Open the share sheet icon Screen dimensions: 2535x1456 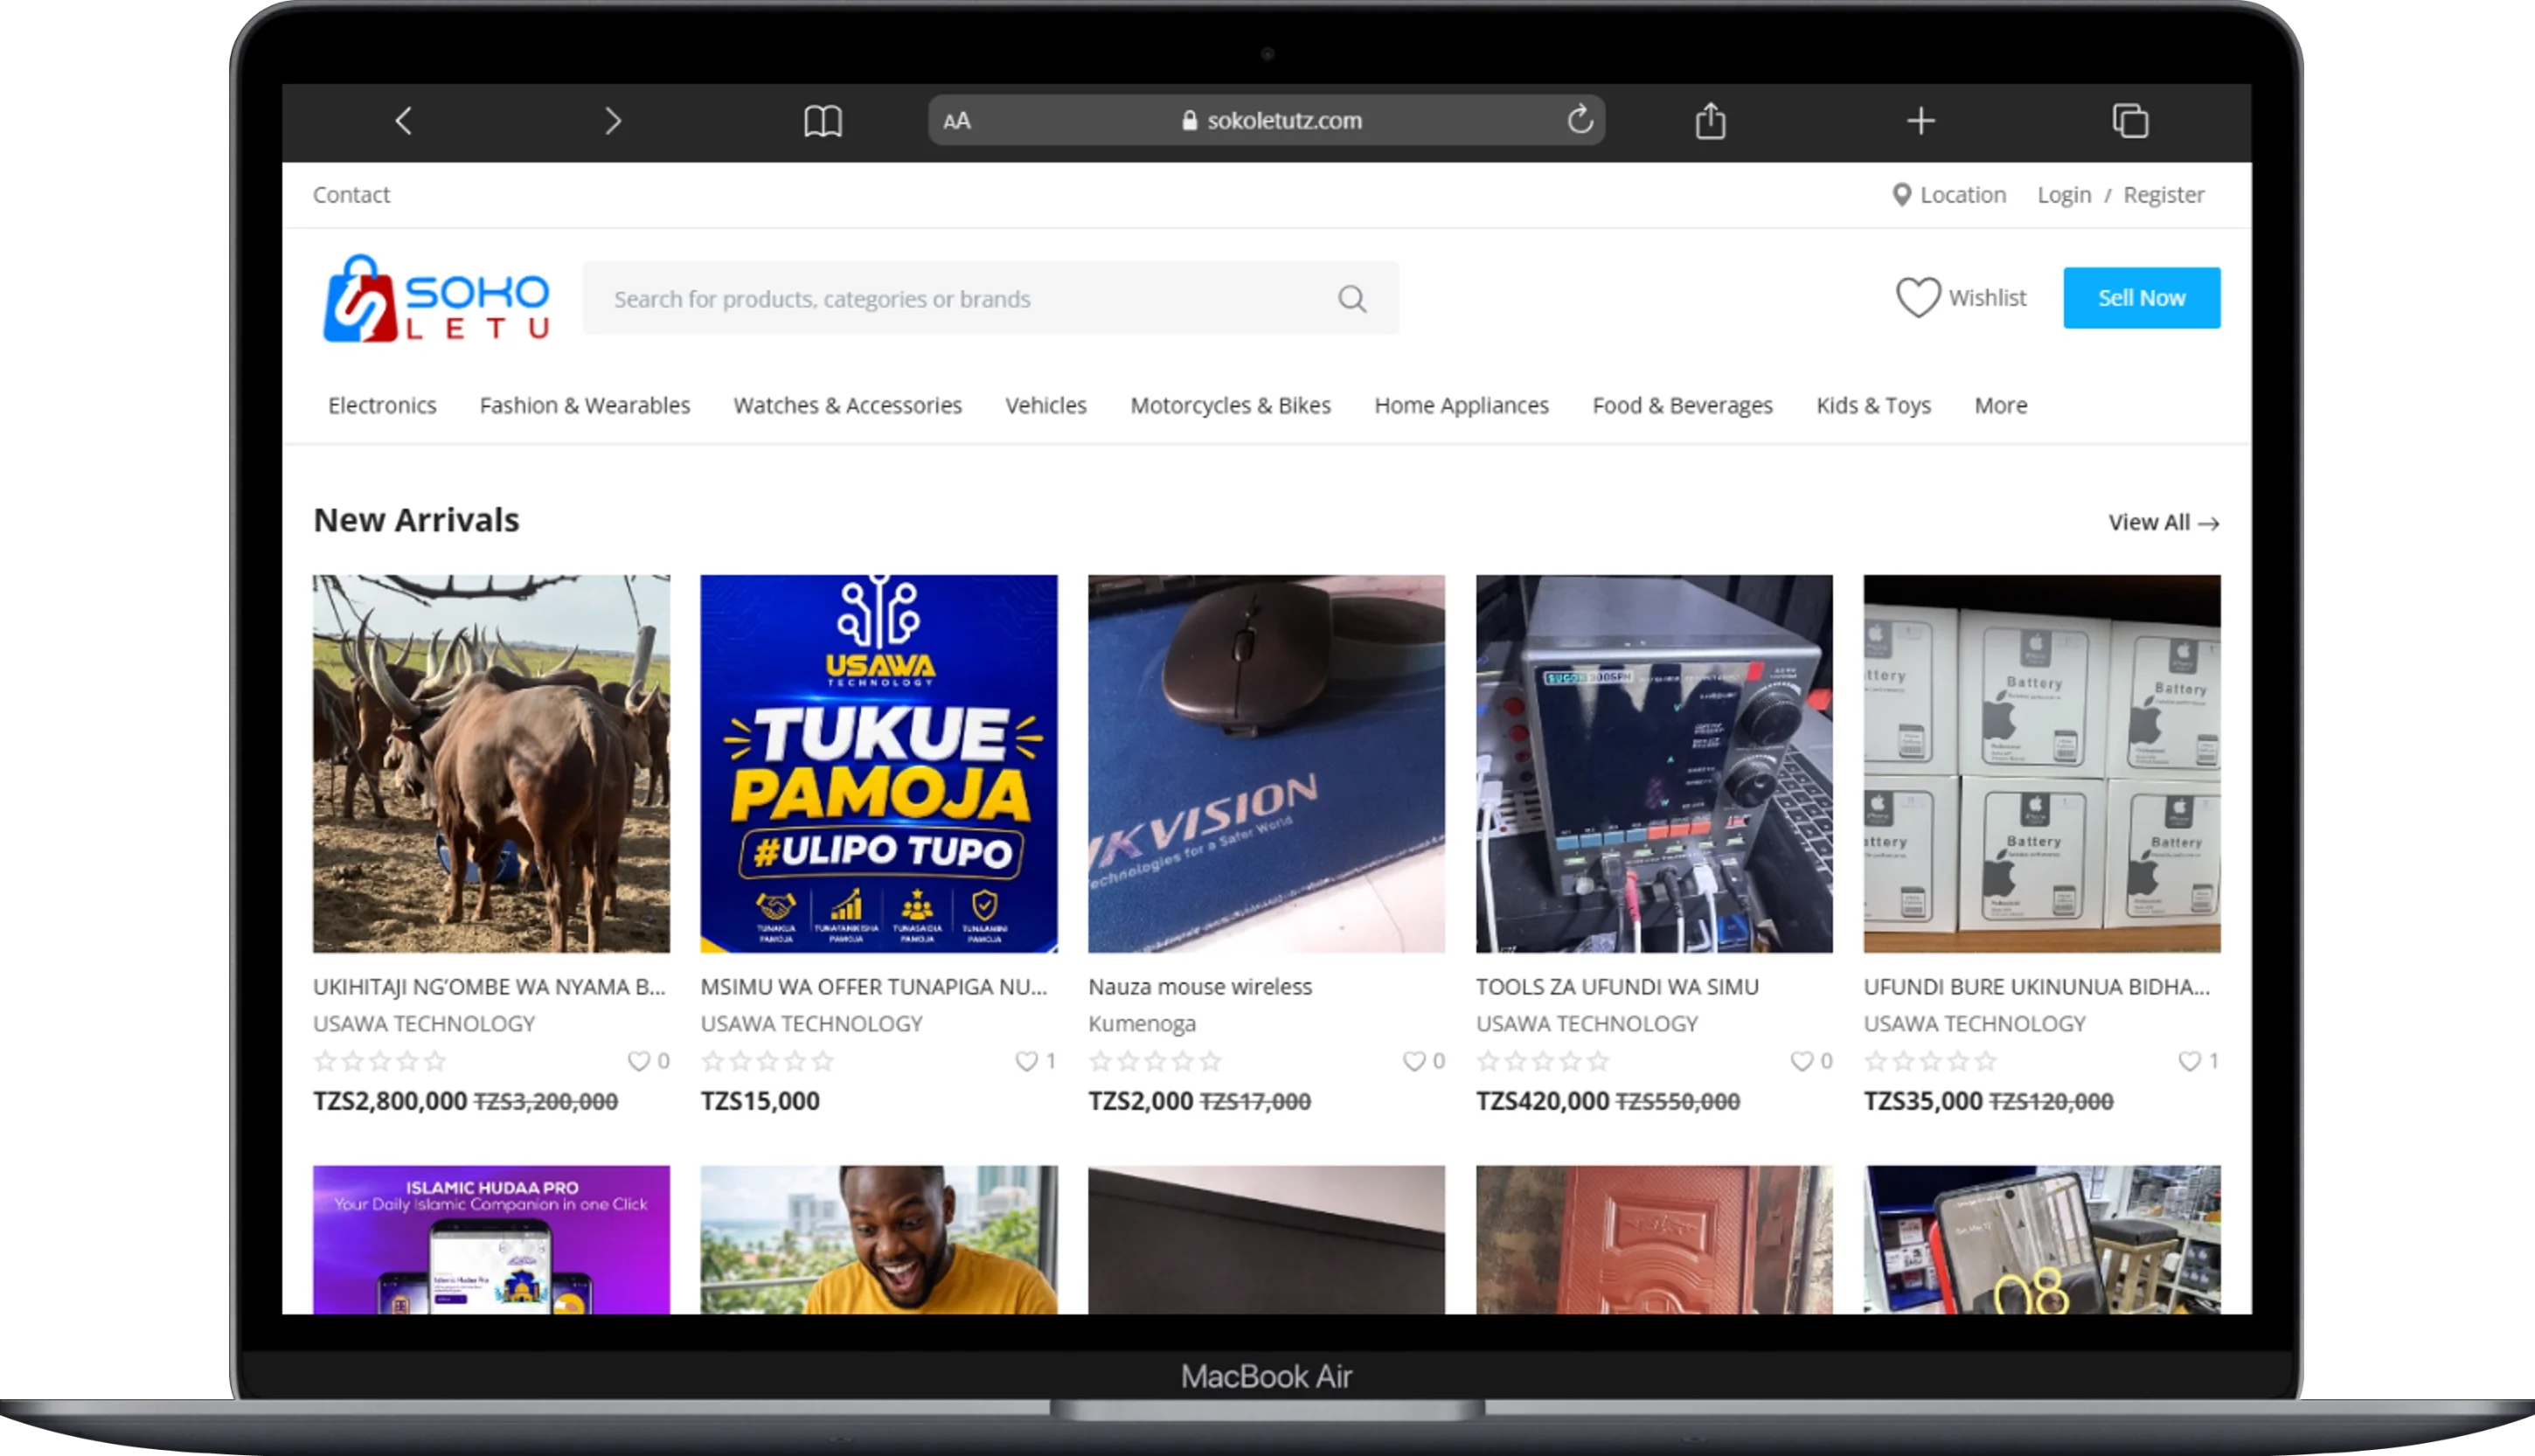coord(1711,120)
